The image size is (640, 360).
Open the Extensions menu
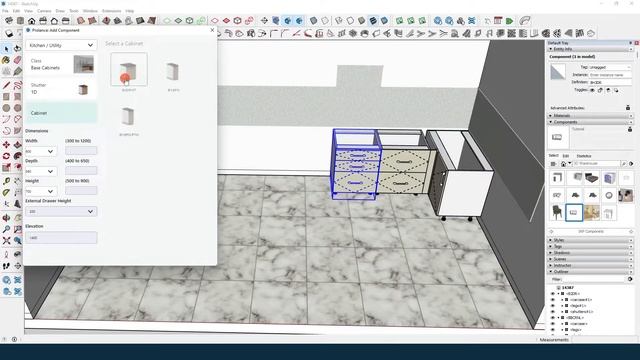pyautogui.click(x=111, y=11)
